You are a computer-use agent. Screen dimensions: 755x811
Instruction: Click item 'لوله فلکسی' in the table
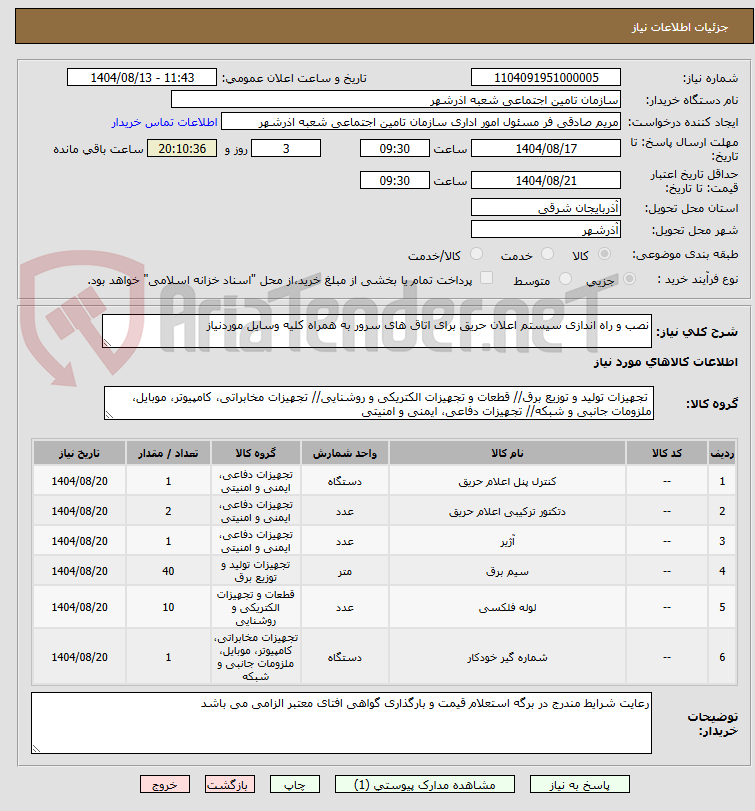tap(507, 607)
